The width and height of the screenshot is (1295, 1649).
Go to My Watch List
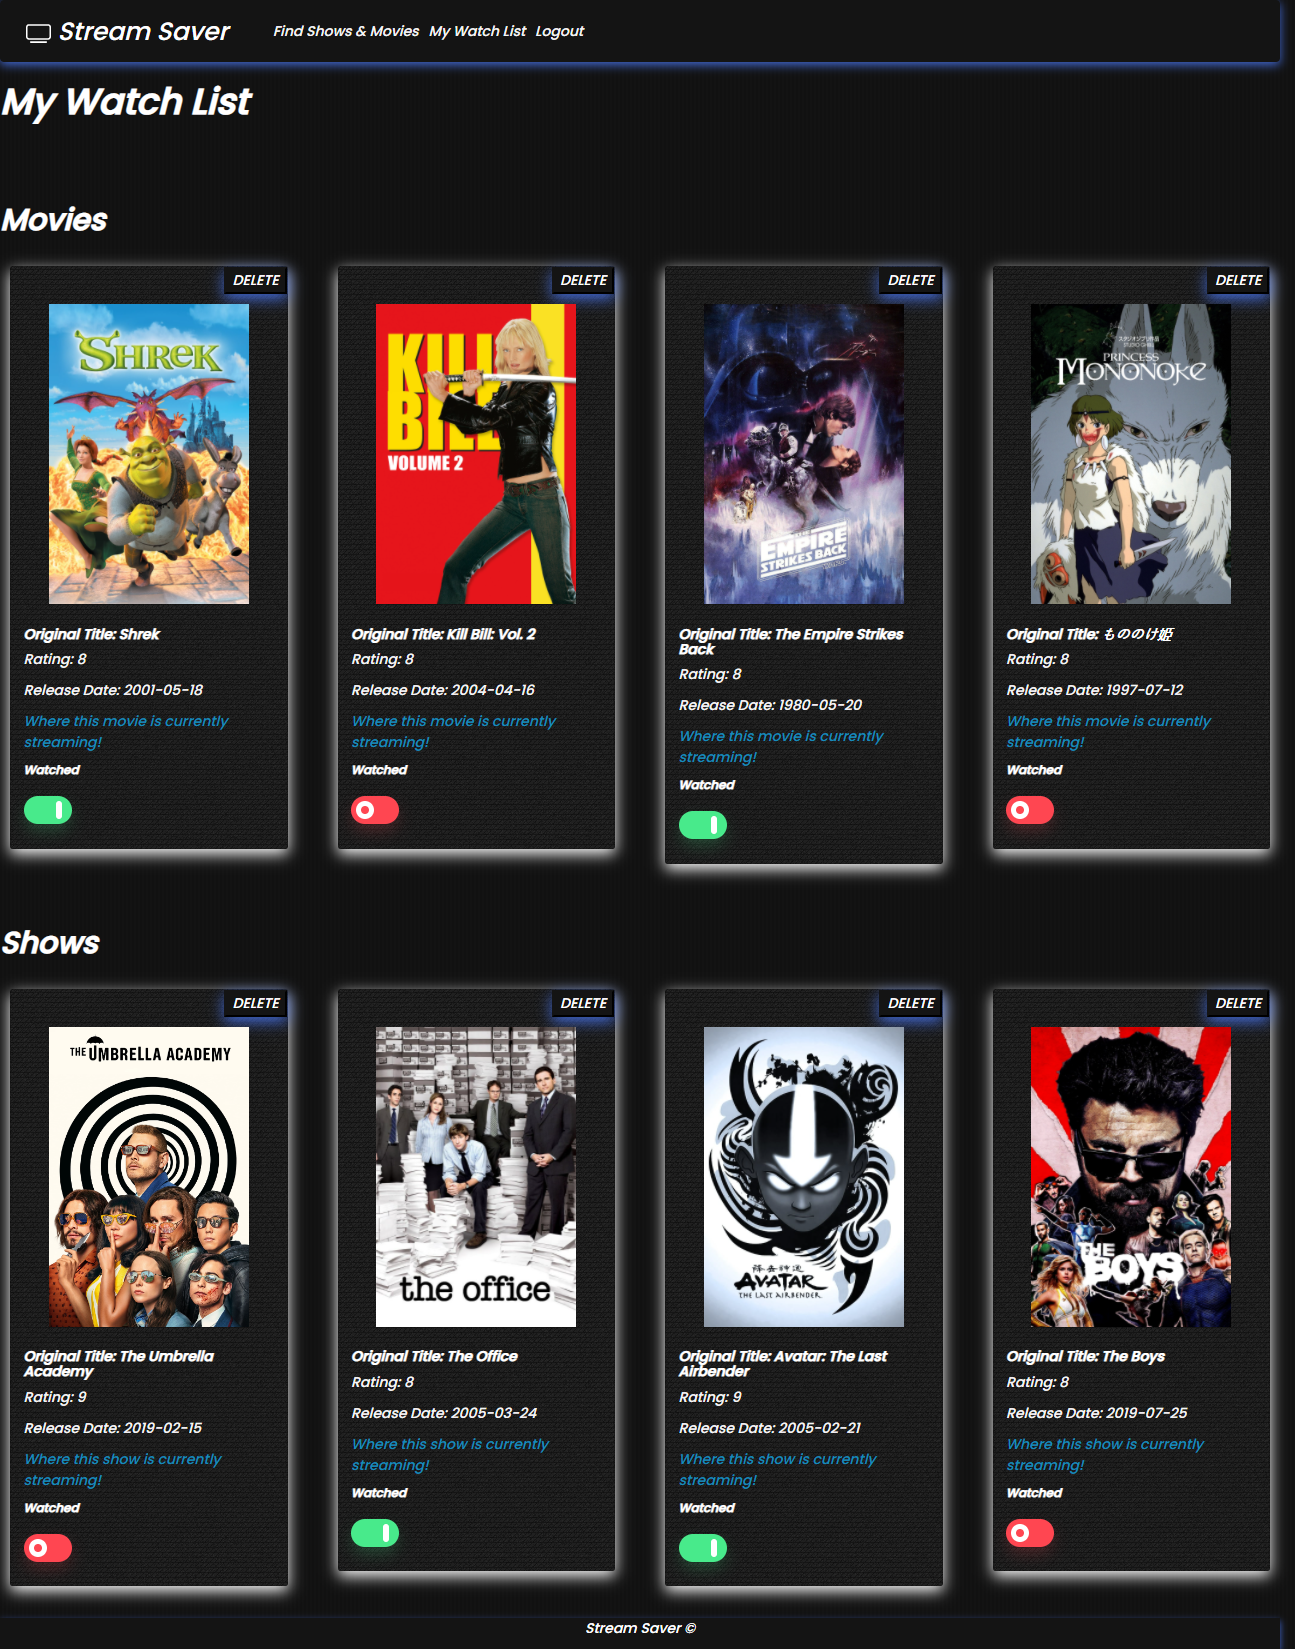(477, 31)
